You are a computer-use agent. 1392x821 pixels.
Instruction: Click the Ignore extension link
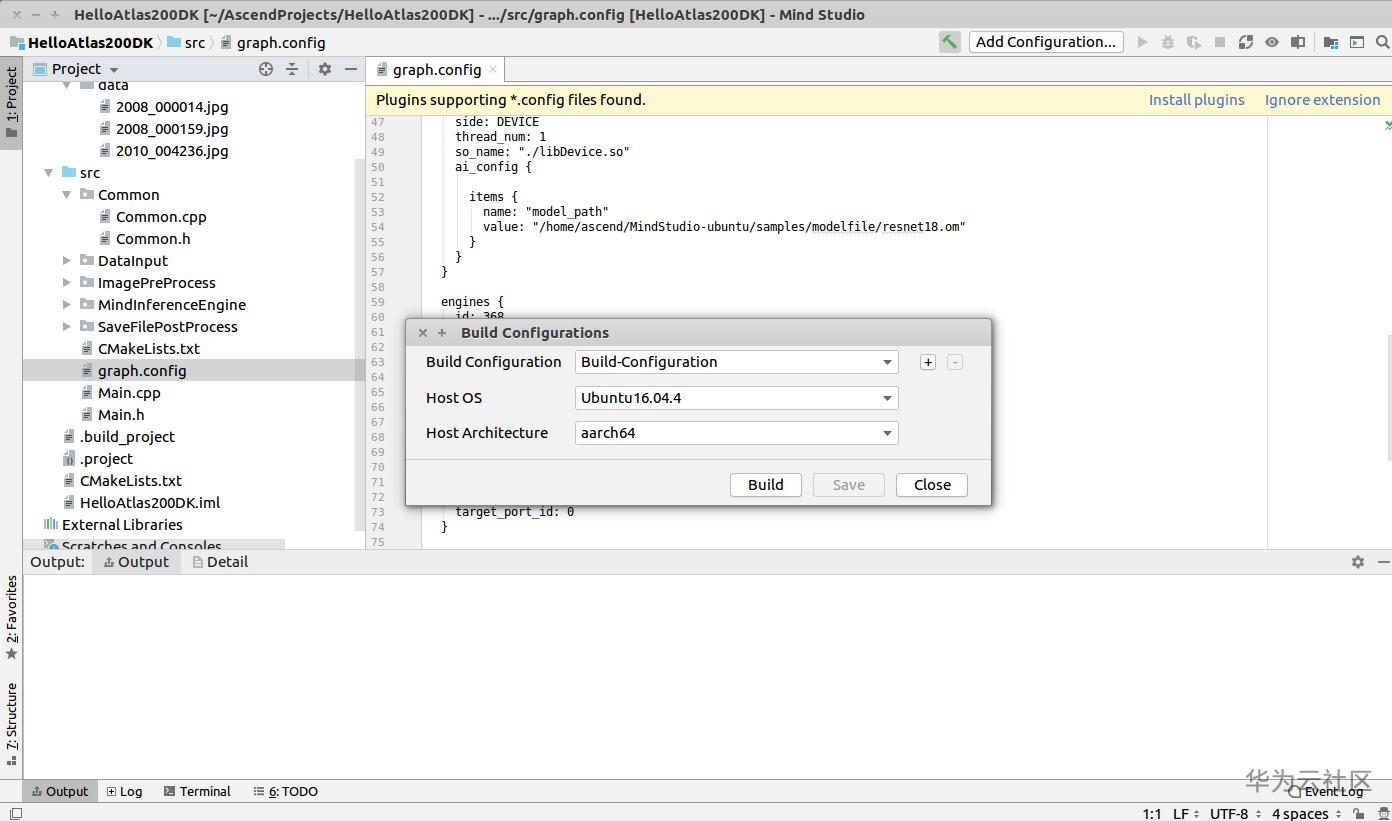[x=1322, y=100]
